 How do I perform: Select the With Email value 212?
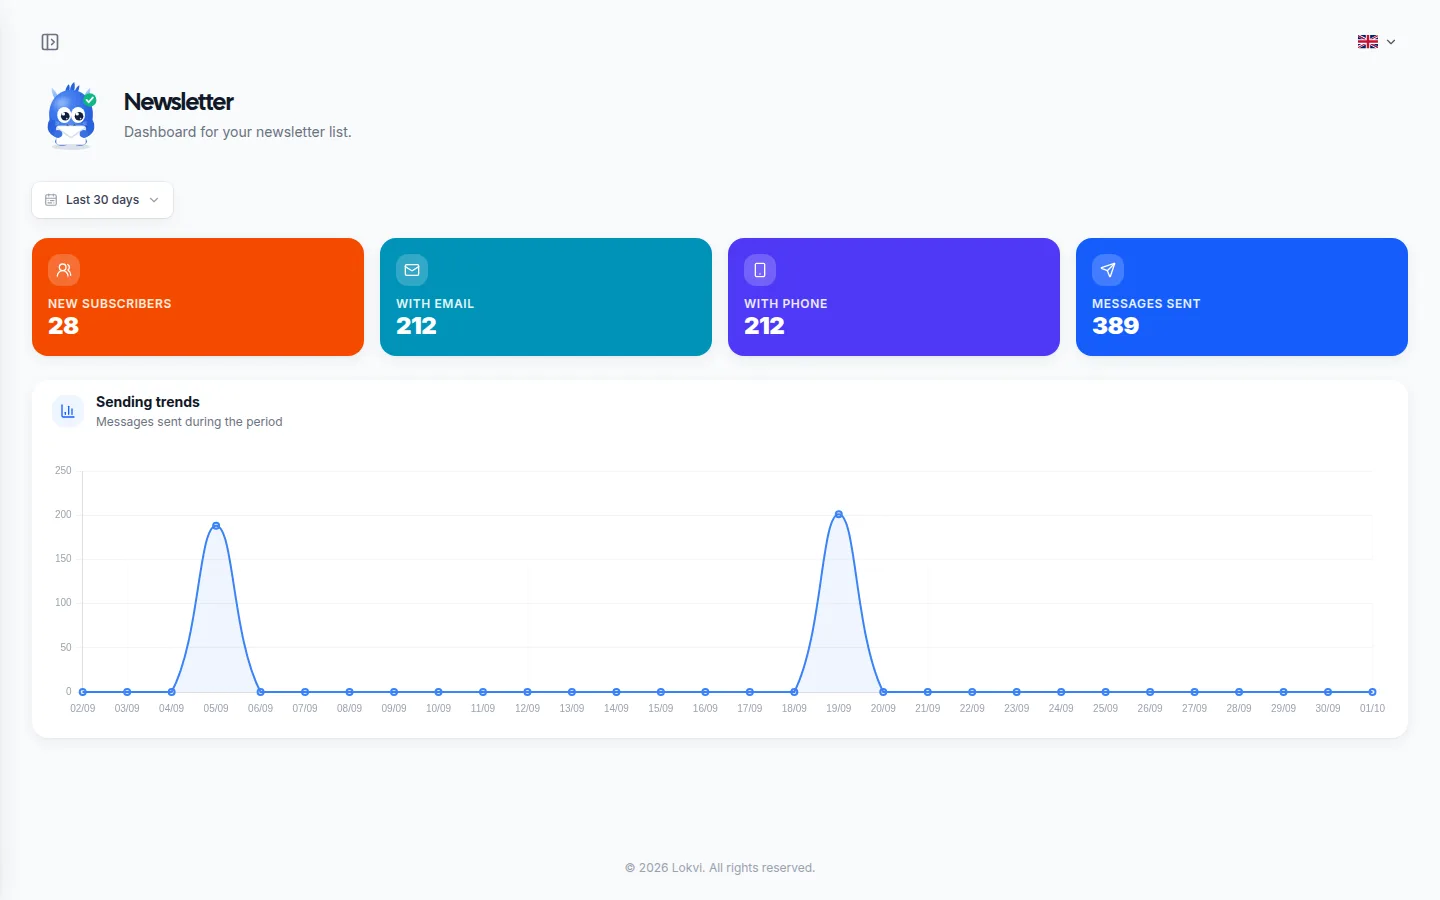[416, 326]
